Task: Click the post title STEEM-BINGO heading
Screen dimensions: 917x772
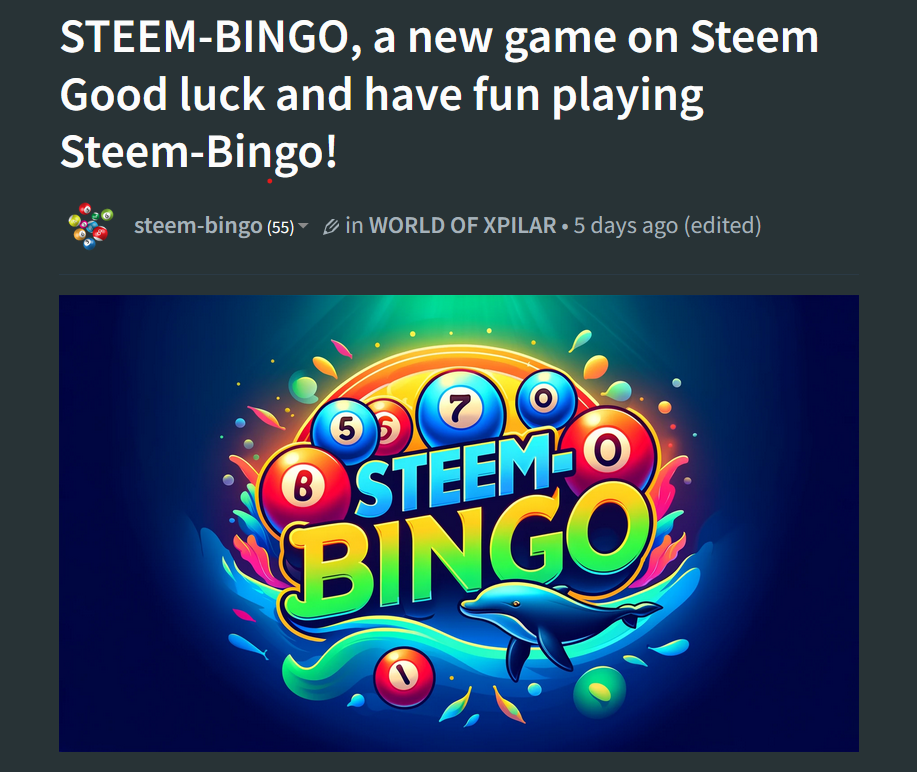Action: coord(439,94)
